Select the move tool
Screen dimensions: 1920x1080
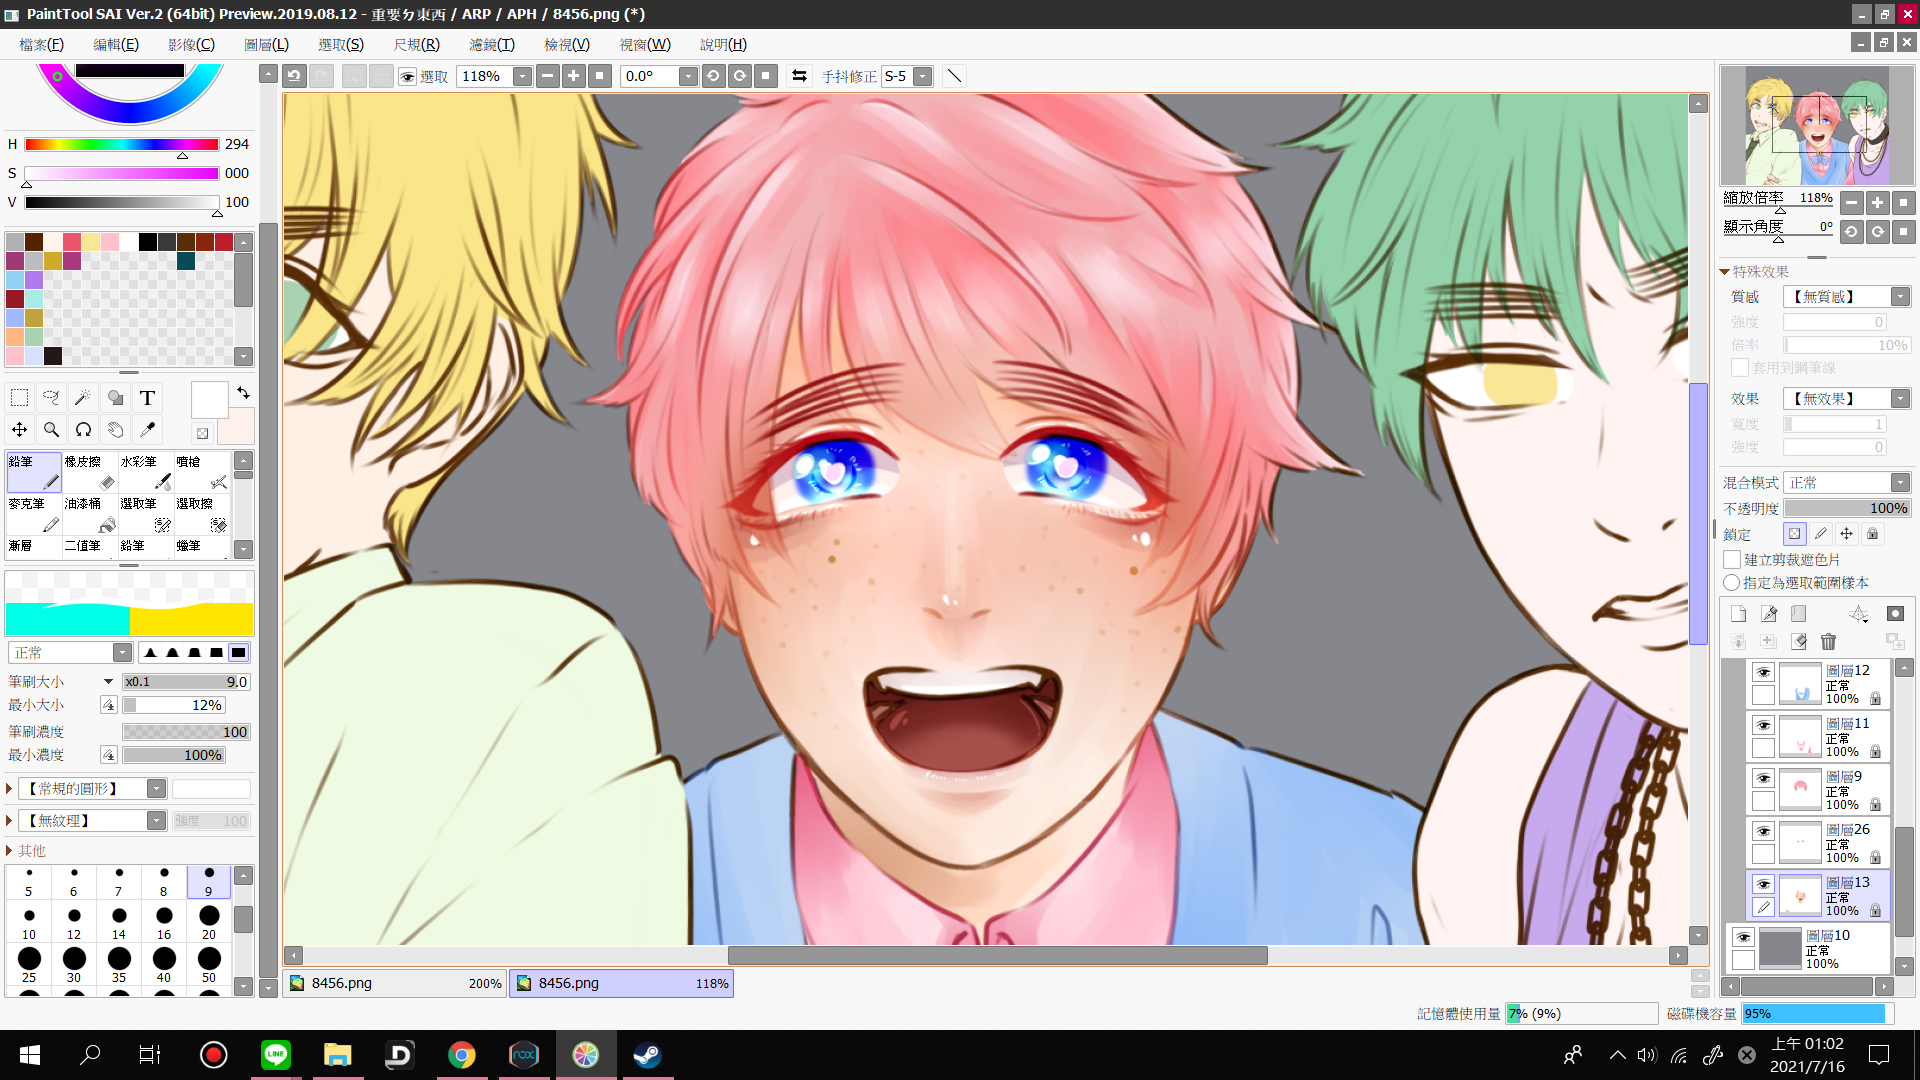point(19,430)
